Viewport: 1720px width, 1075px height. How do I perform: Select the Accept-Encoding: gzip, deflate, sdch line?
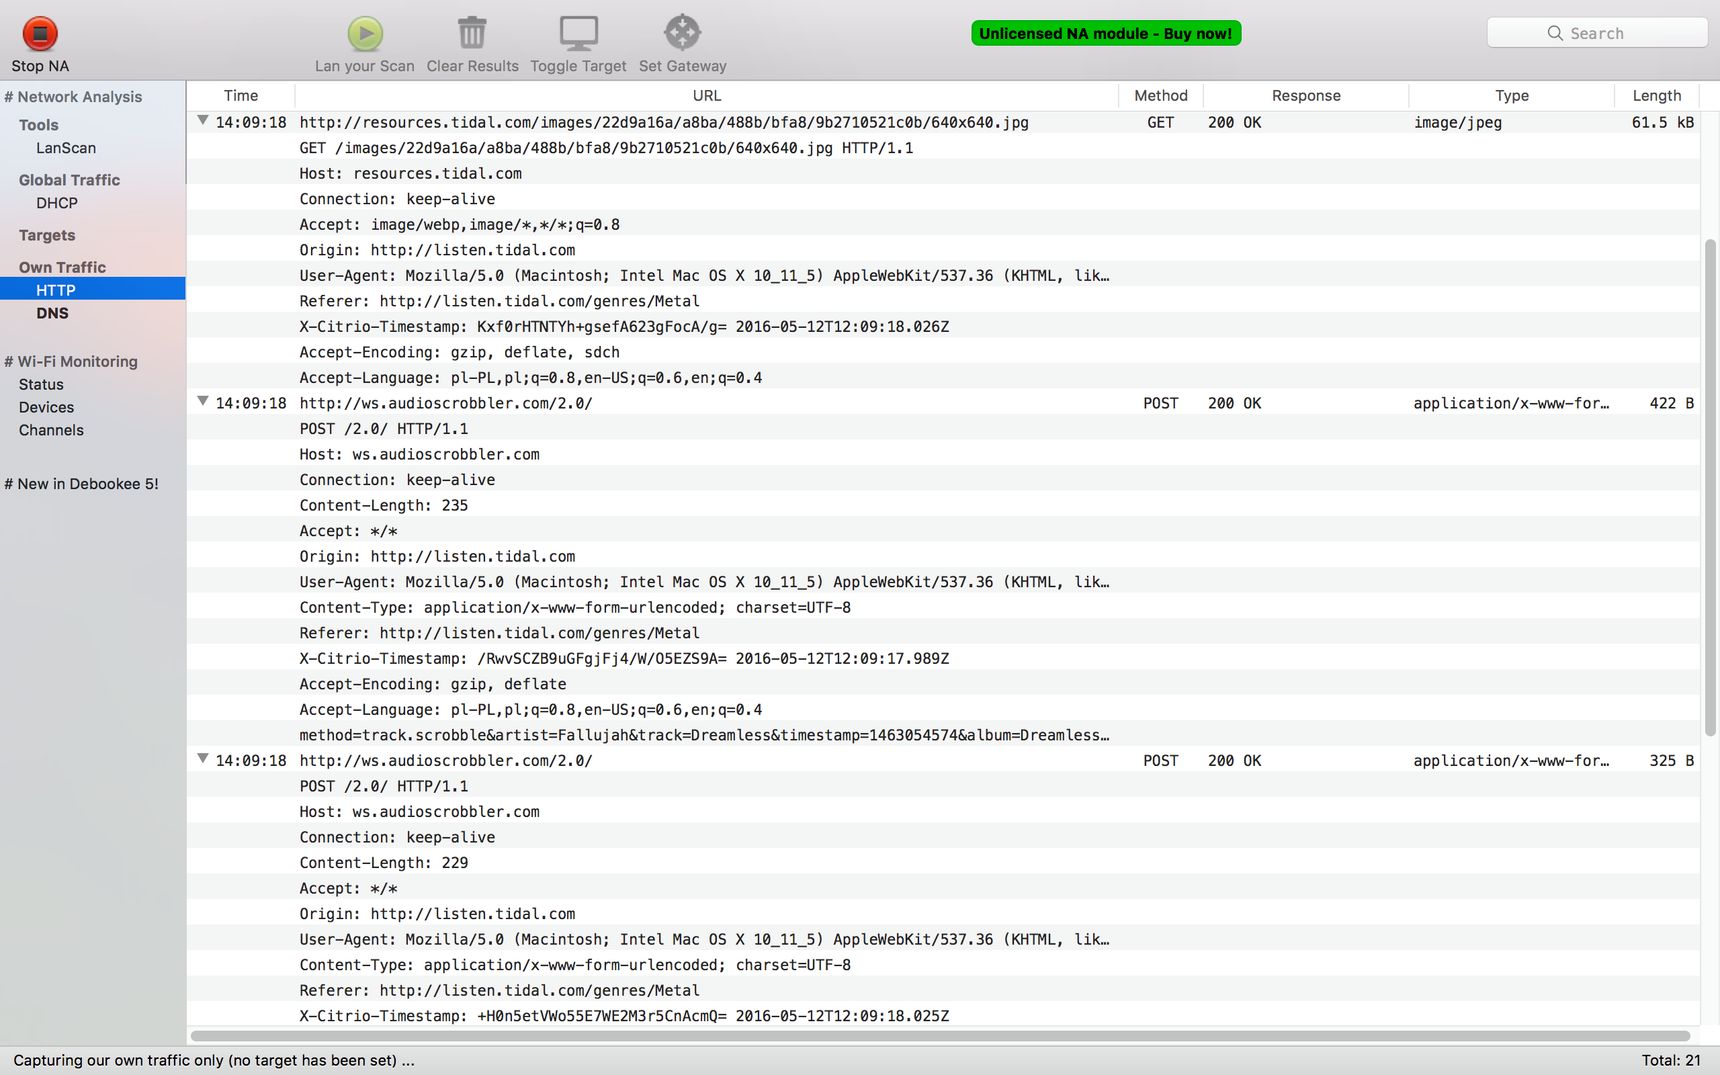pyautogui.click(x=459, y=352)
